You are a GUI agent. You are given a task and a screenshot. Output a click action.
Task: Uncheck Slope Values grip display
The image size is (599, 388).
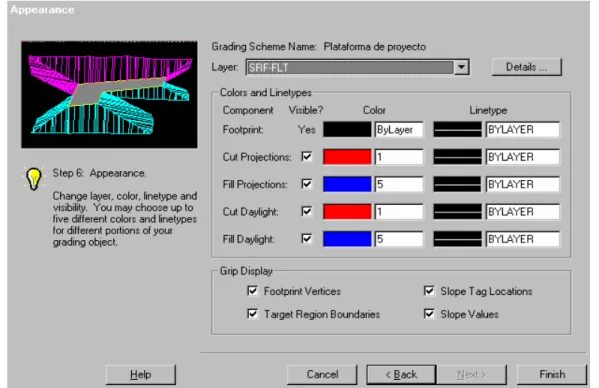(x=429, y=314)
